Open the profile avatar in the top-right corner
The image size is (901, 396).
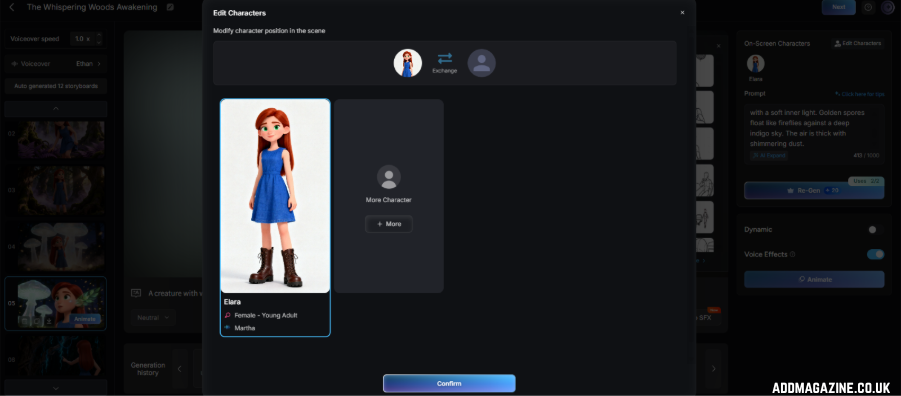point(888,7)
